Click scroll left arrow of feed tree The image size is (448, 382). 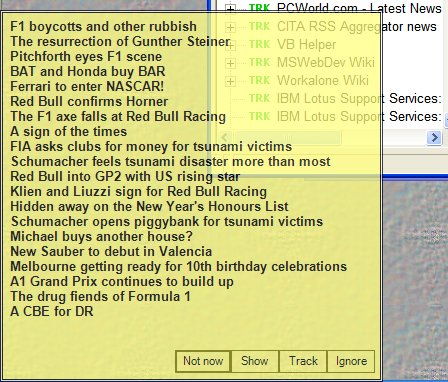[225, 137]
